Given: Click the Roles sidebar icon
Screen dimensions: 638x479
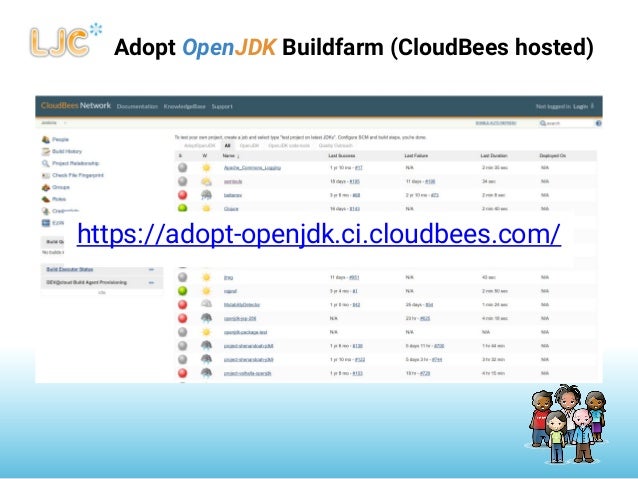Looking at the screenshot, I should click(46, 199).
